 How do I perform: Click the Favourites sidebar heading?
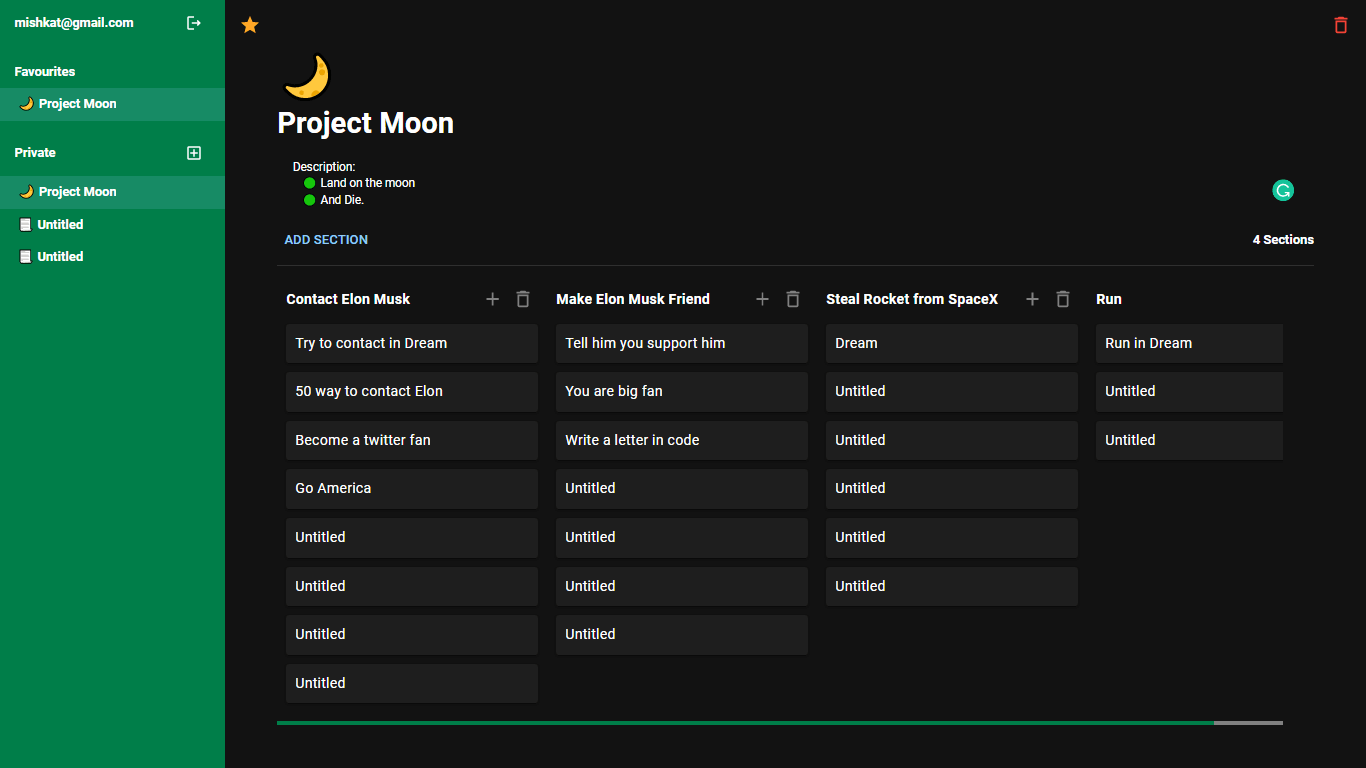click(45, 72)
